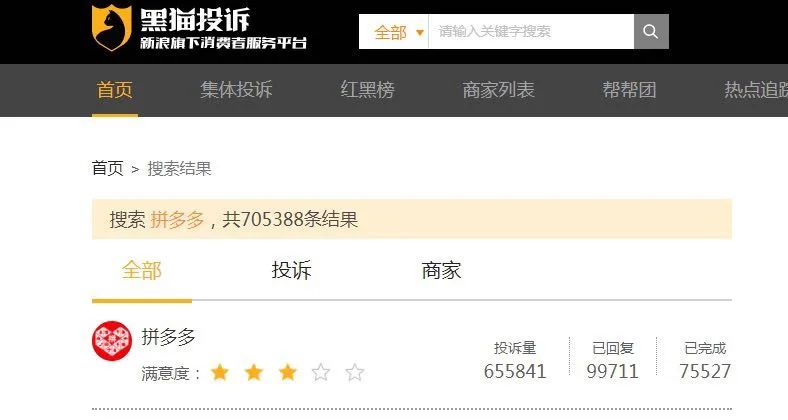Viewport: 788px width, 420px height.
Task: Switch to the 商家 results tab
Action: pos(441,270)
